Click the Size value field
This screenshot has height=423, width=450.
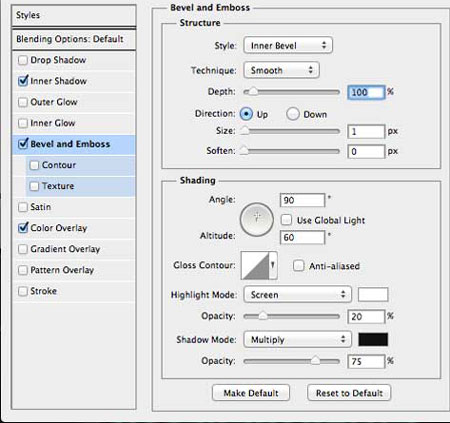[366, 132]
